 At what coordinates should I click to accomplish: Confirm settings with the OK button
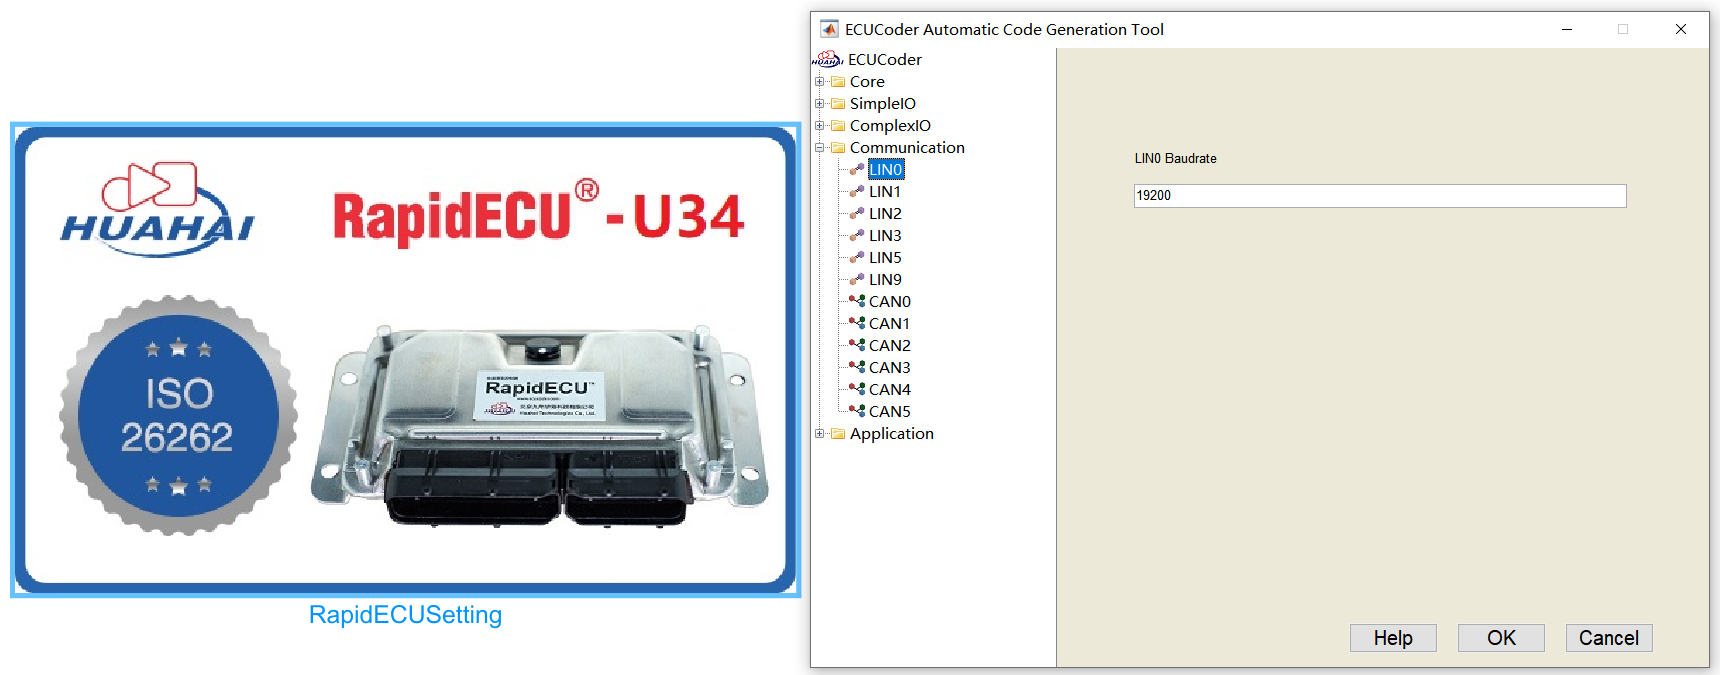coord(1501,638)
